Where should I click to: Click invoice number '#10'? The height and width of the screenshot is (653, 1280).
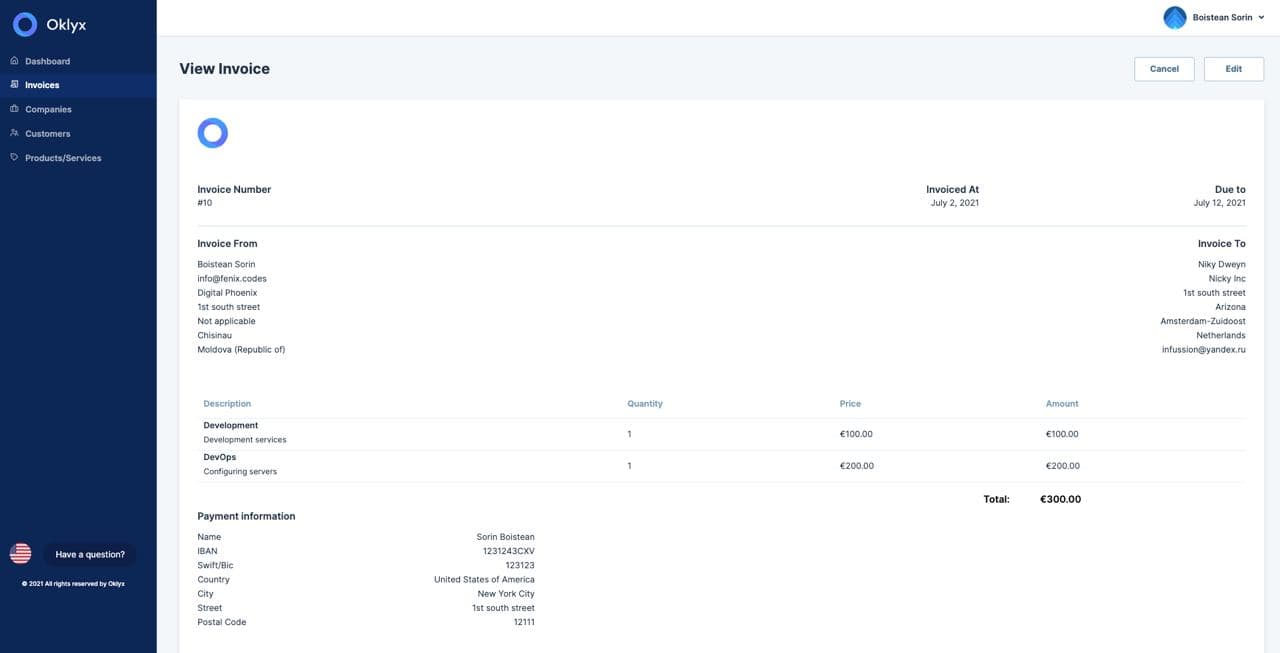(205, 203)
